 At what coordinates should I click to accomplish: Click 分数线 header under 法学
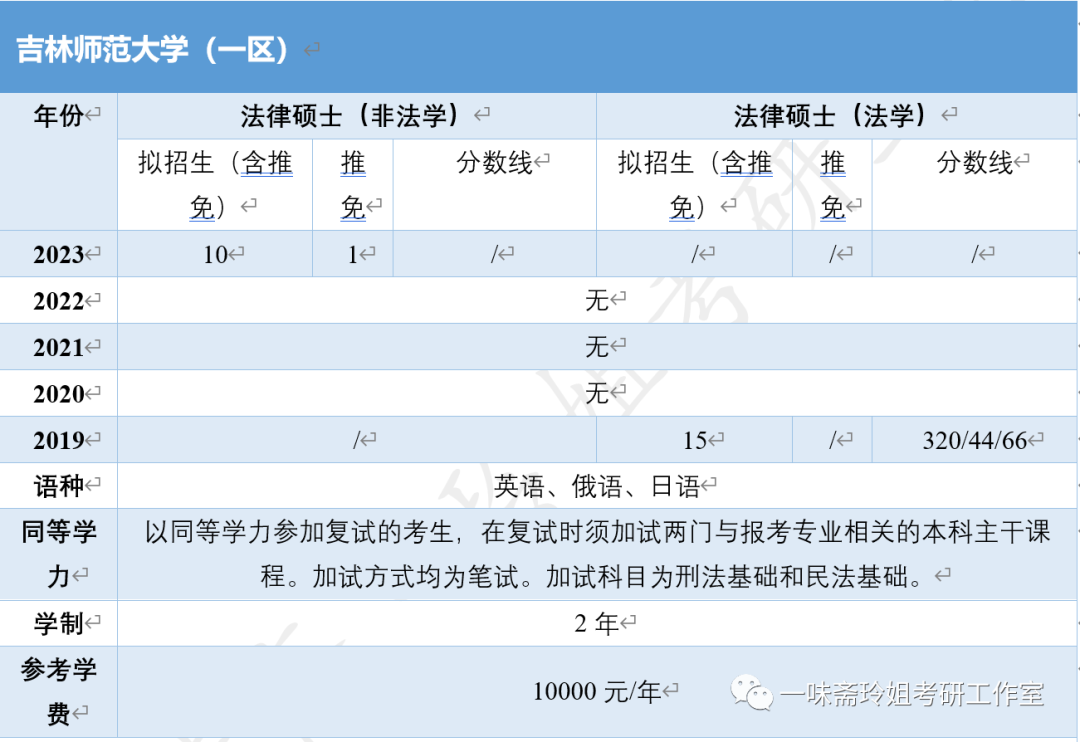point(974,163)
